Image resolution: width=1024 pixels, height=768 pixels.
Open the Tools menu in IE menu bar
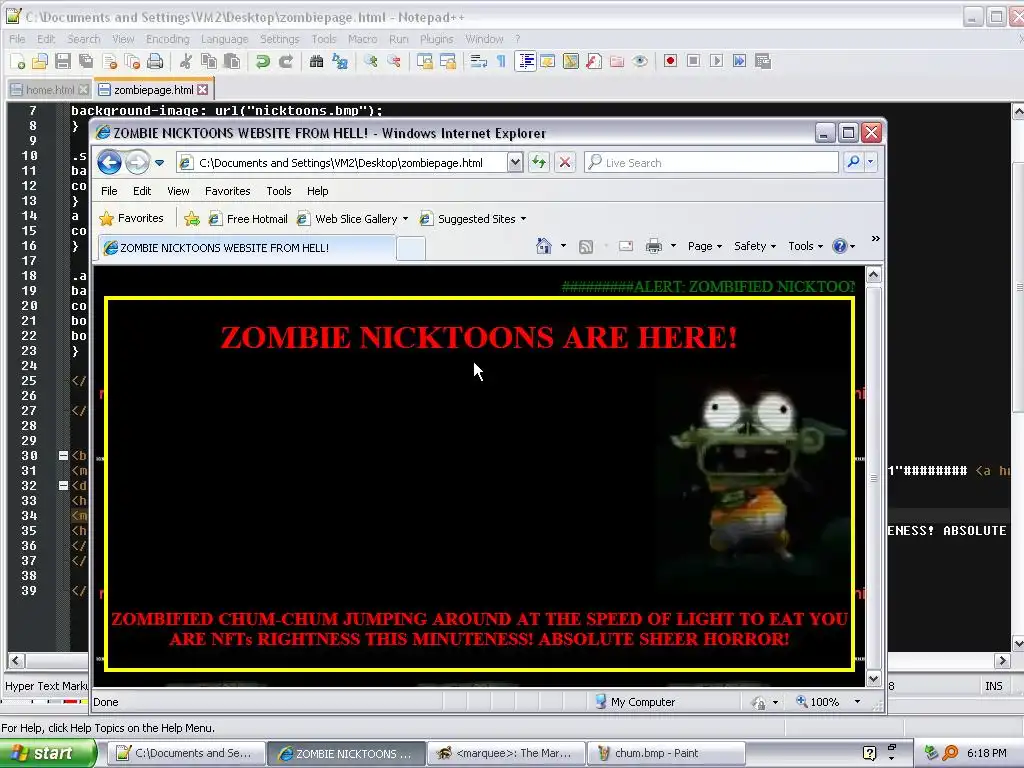coord(279,191)
